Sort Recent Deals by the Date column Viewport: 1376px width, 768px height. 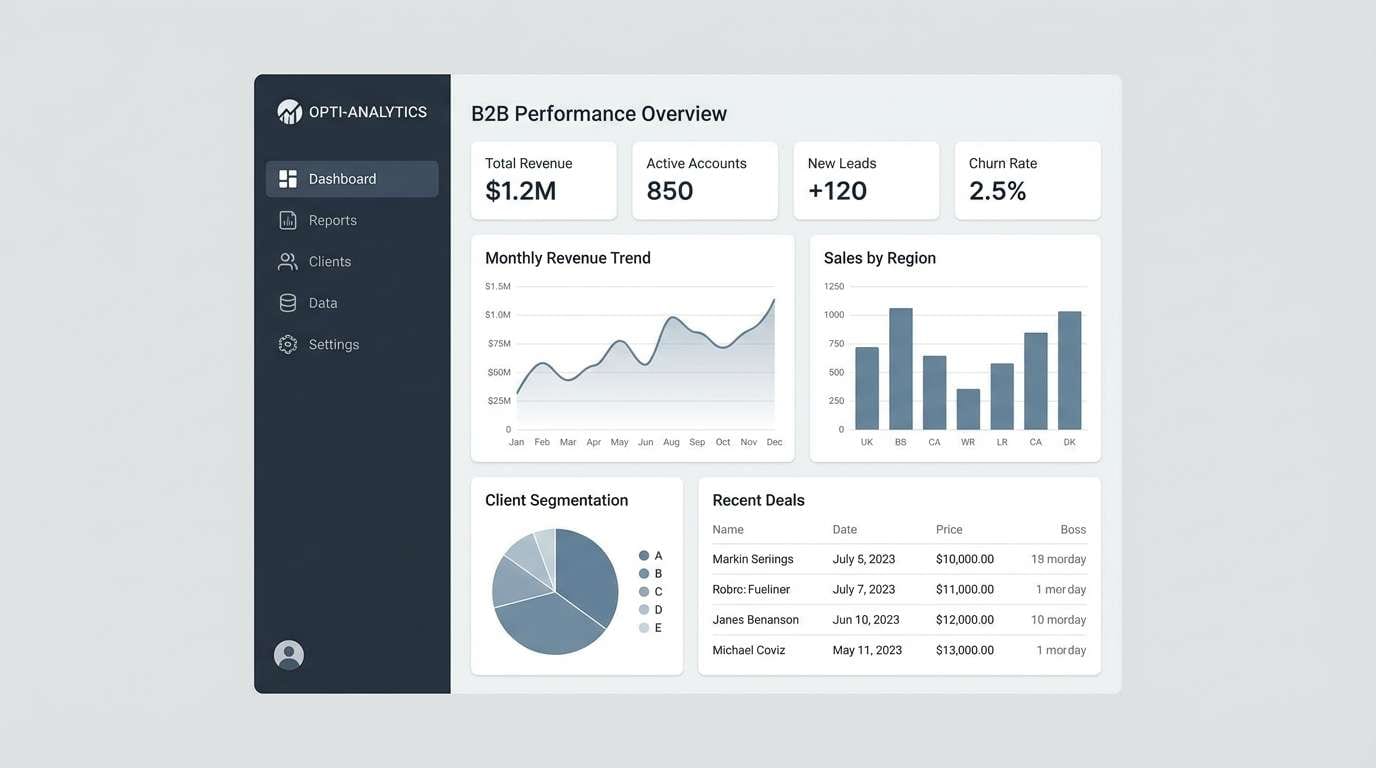844,529
